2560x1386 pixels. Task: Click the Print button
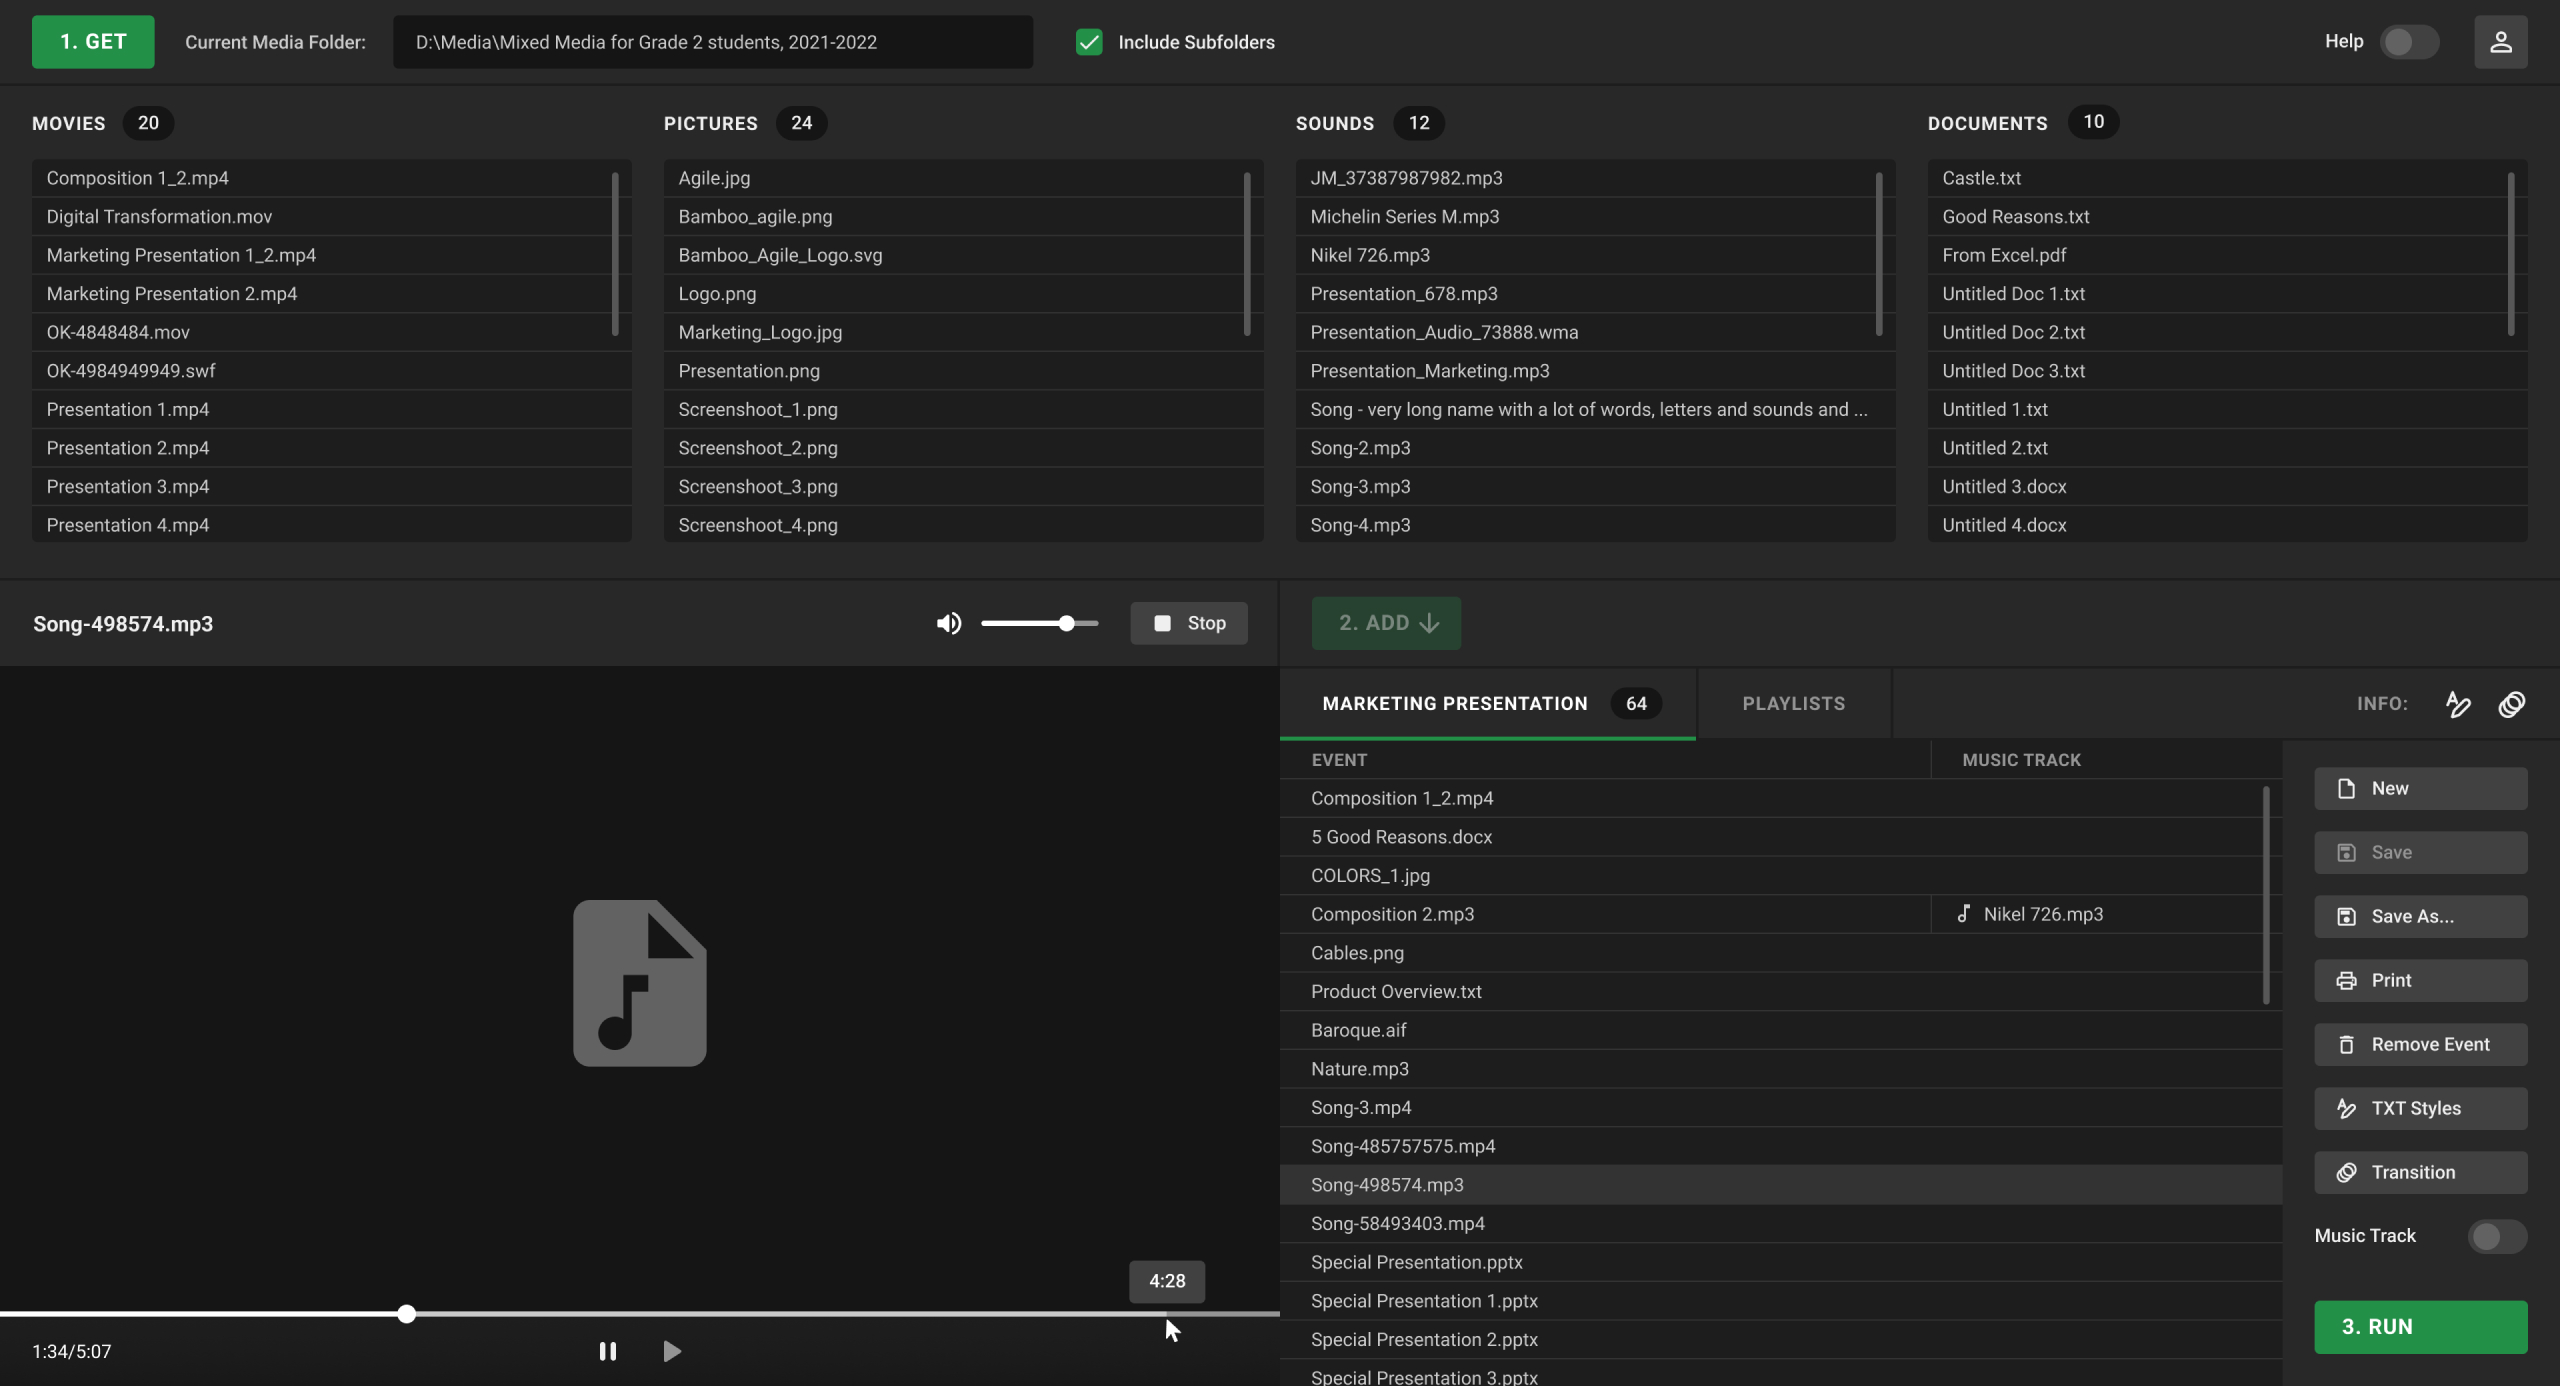(2420, 980)
